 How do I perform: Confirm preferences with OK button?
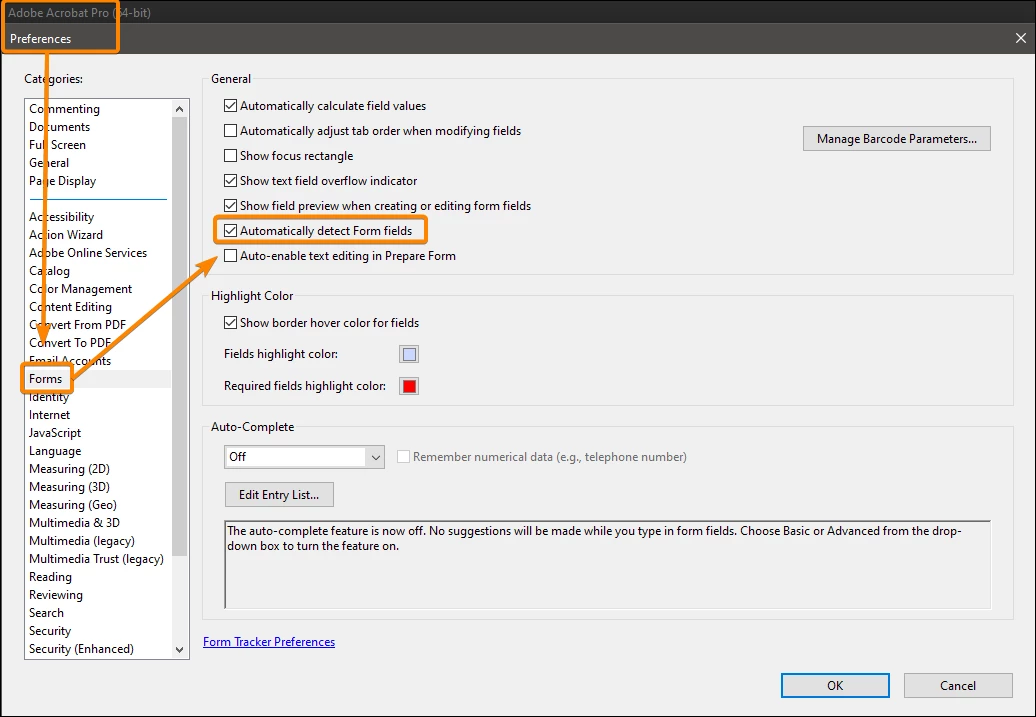(x=835, y=685)
